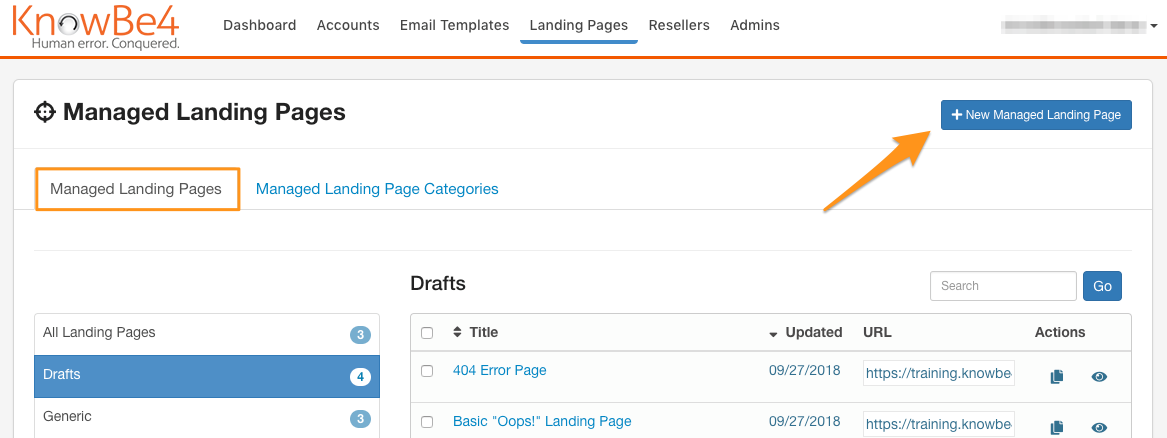Screen dimensions: 1167x438
Task: Click New Managed Landing Page button
Action: pyautogui.click(x=1036, y=115)
